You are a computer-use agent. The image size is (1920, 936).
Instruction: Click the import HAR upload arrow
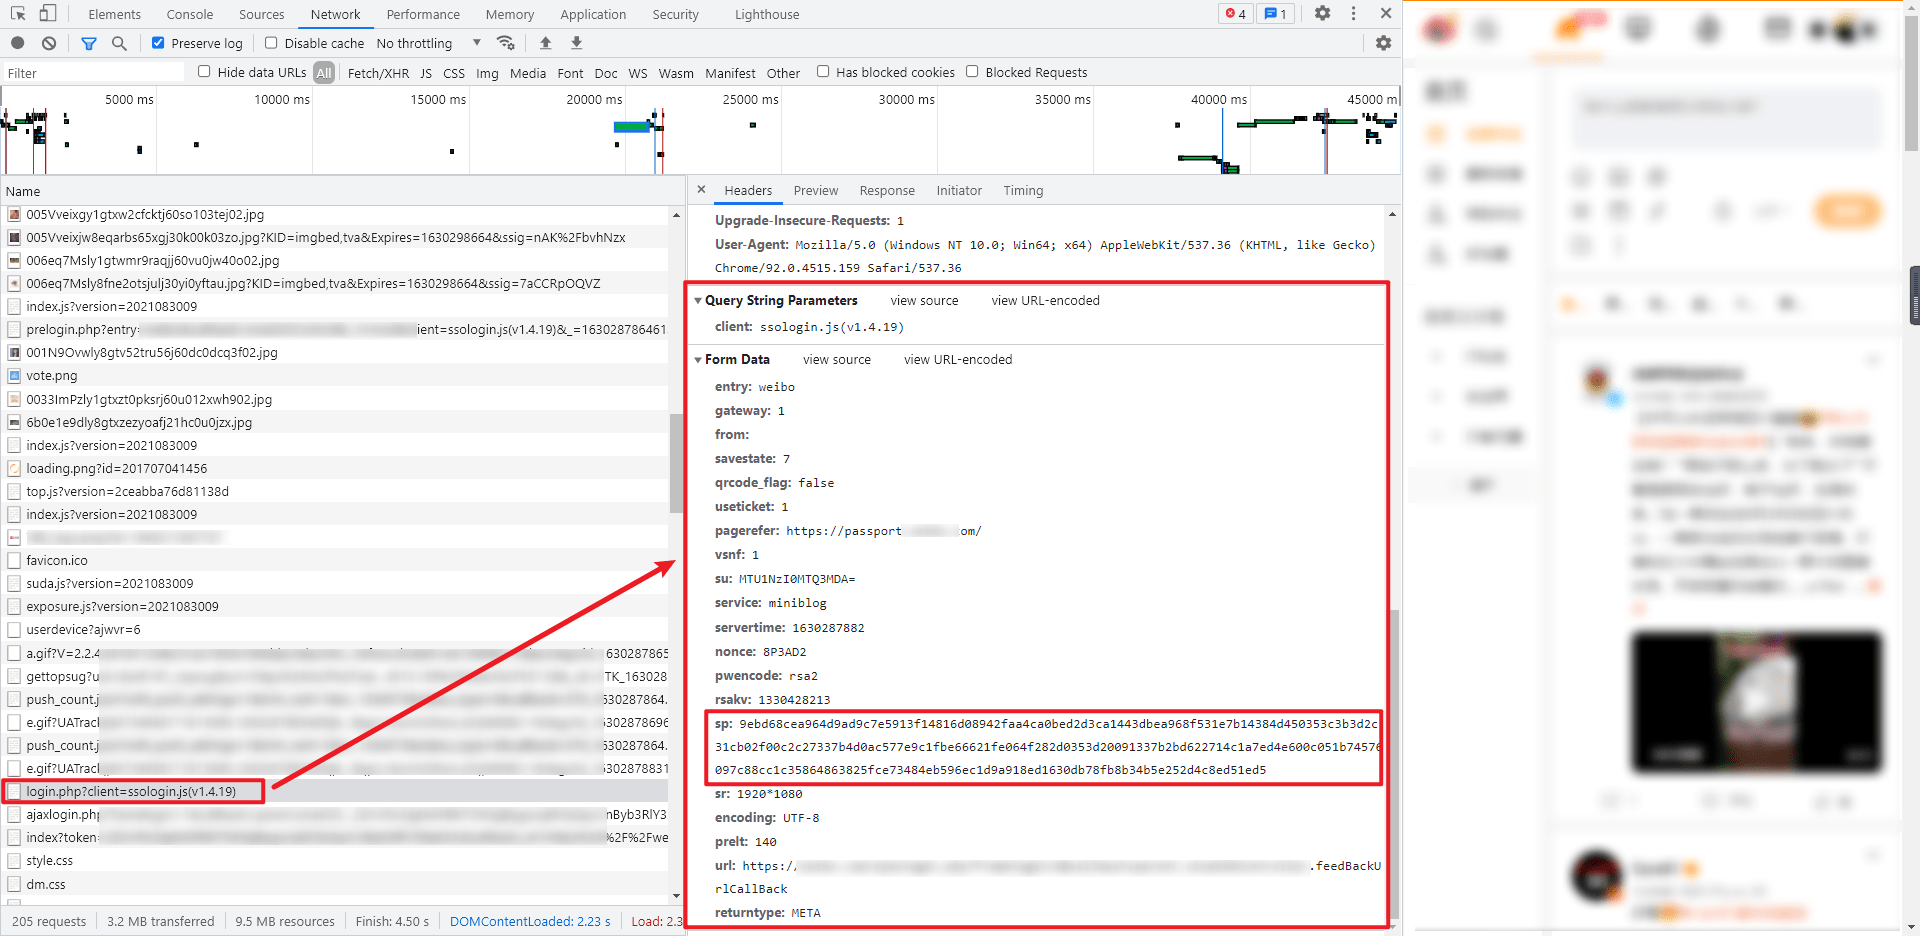(x=545, y=43)
